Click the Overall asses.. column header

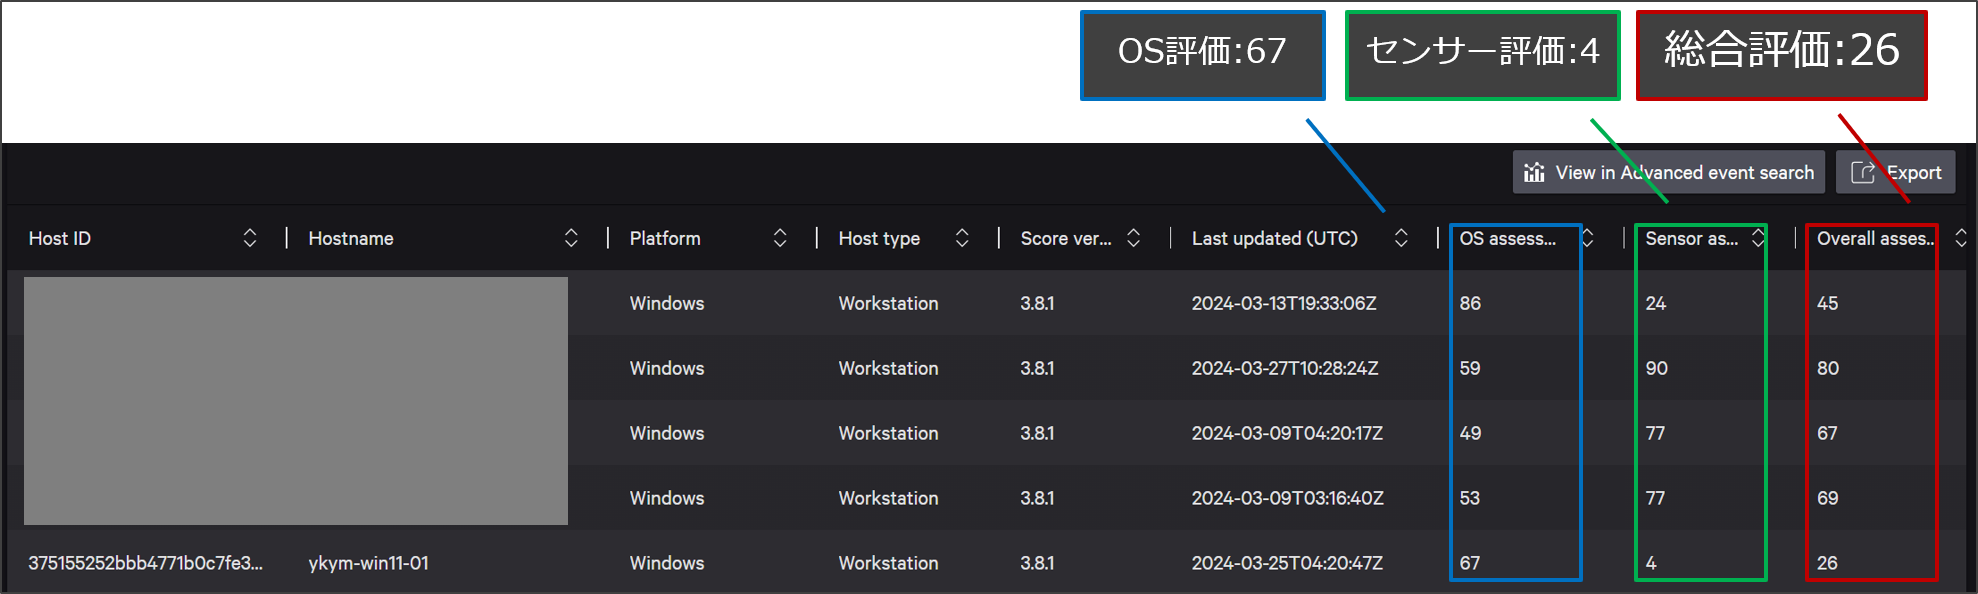tap(1876, 238)
